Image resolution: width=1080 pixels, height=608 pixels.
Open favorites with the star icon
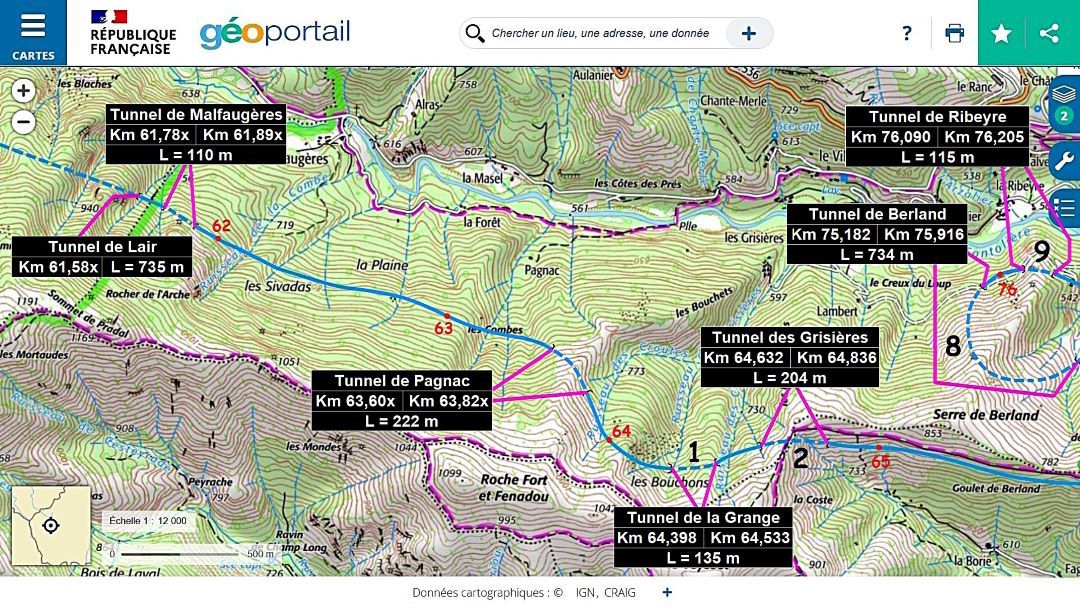(x=1001, y=33)
